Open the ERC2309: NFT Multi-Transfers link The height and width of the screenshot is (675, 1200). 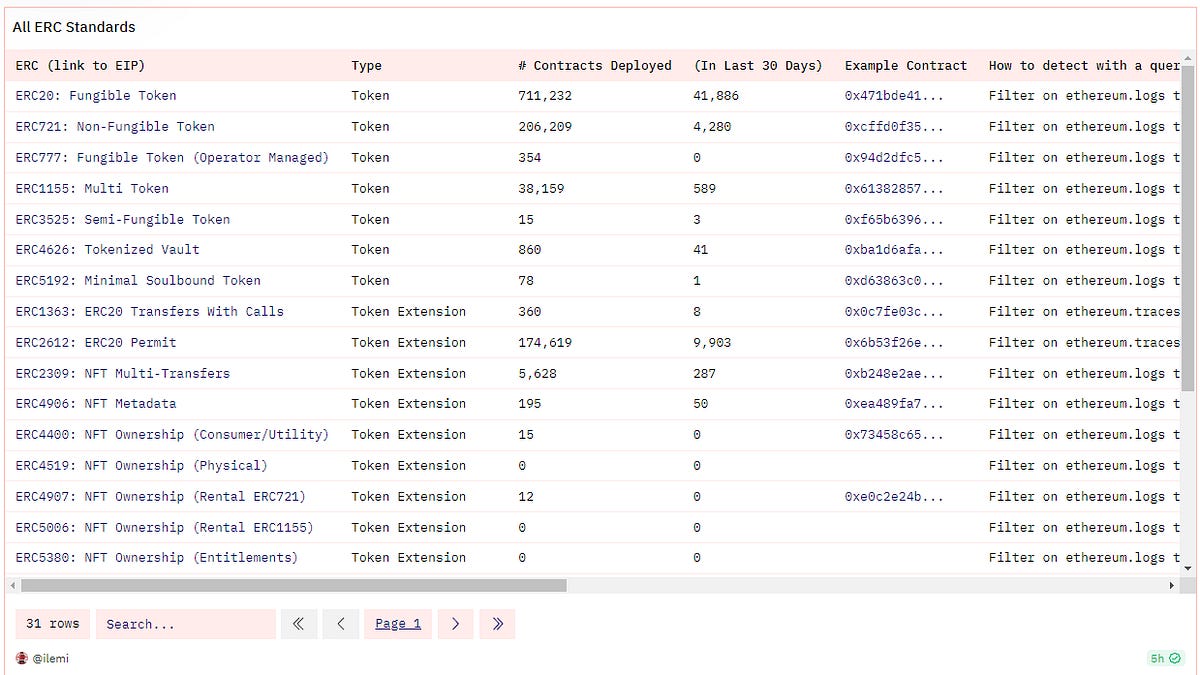point(123,374)
